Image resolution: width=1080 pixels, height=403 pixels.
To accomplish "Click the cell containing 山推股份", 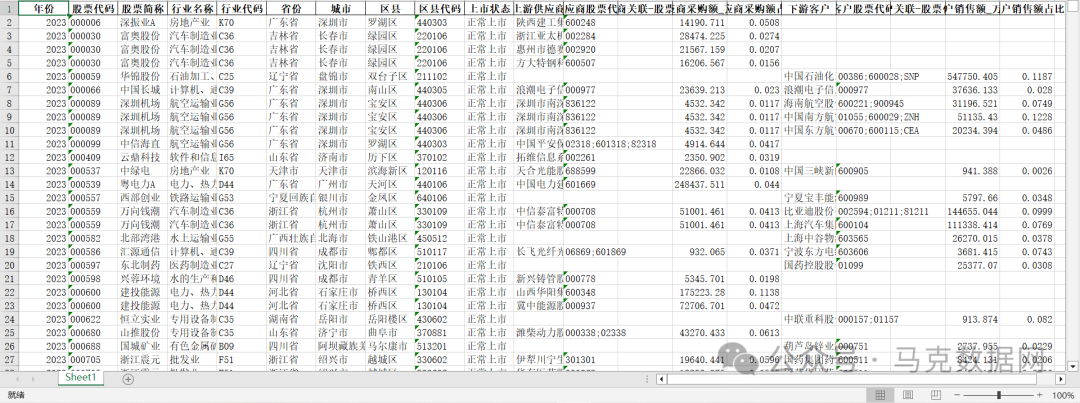I will (x=143, y=332).
